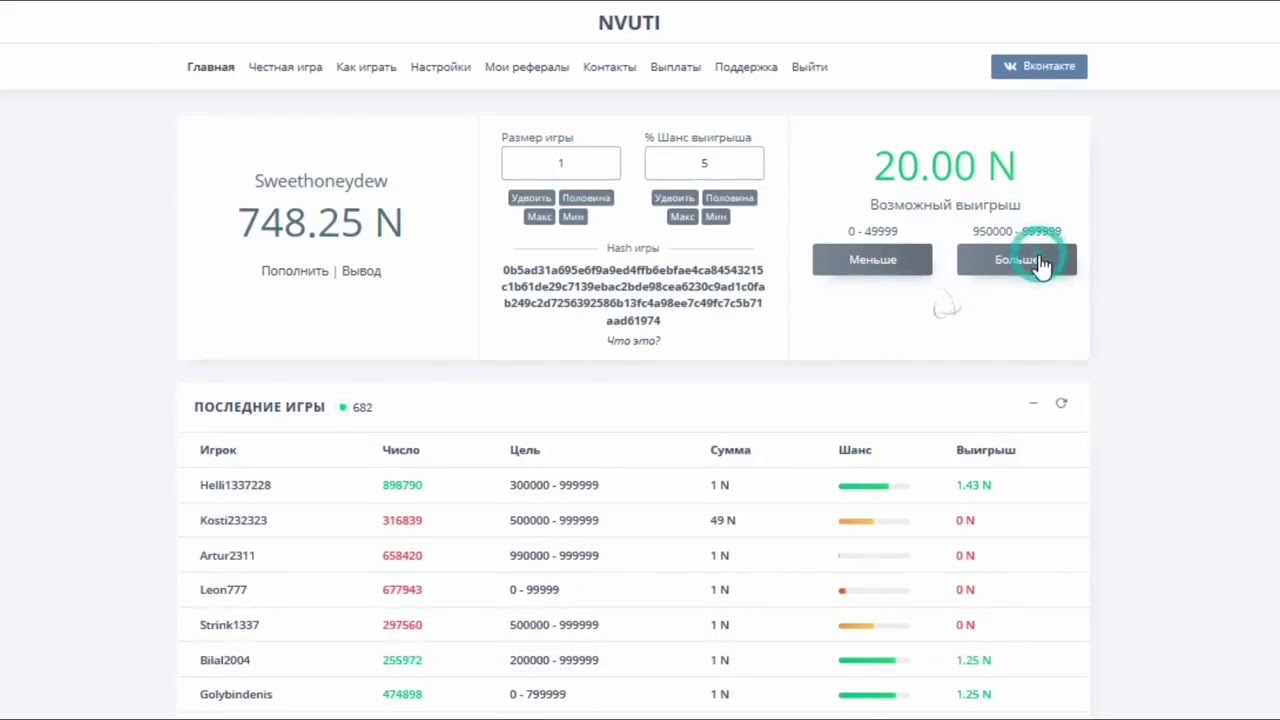This screenshot has height=720, width=1280.
Task: Click the Игрок column header
Action: tap(218, 450)
